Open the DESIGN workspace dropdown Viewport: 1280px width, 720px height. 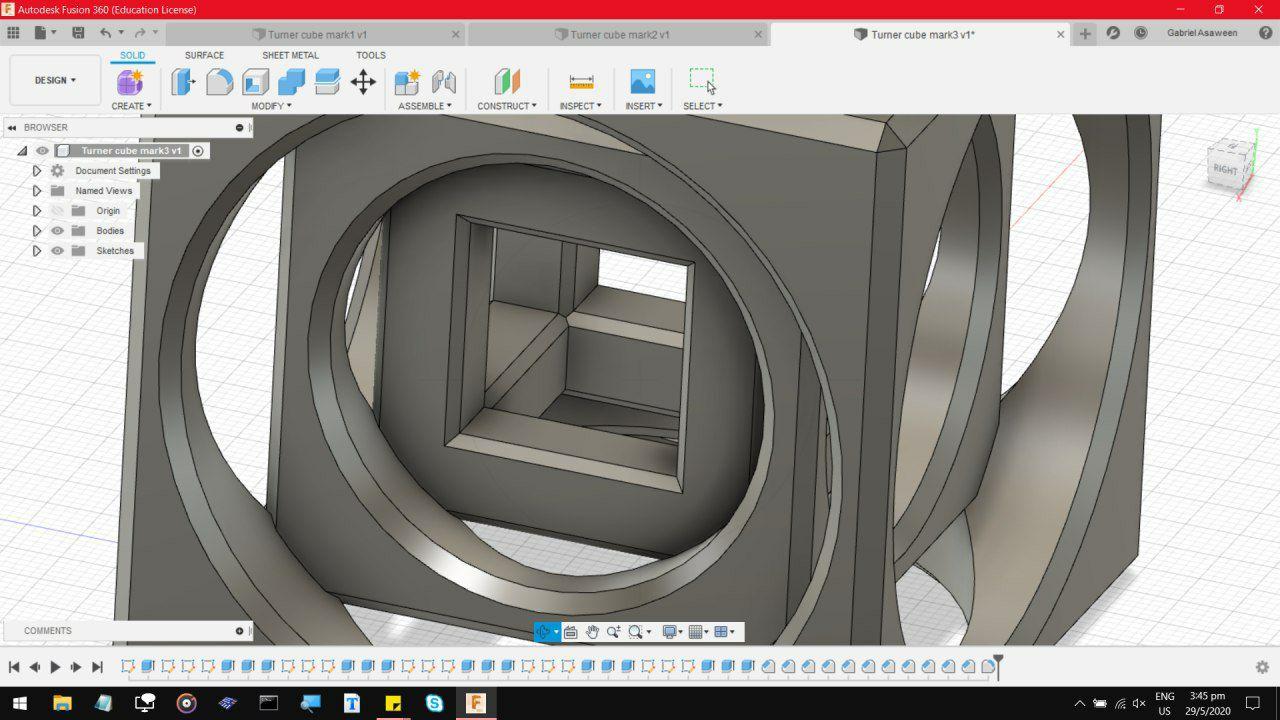pyautogui.click(x=55, y=80)
